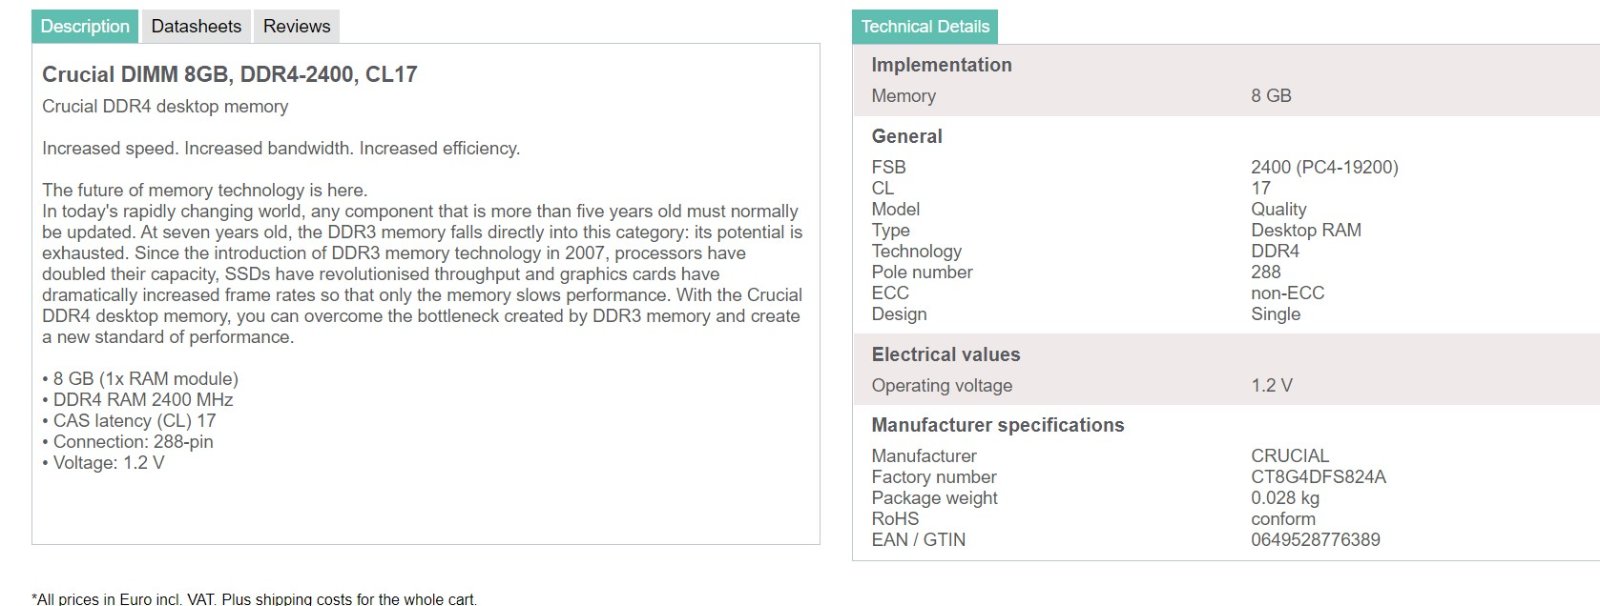Click the operating voltage value 1.2 V
This screenshot has height=606, width=1600.
coord(1271,386)
